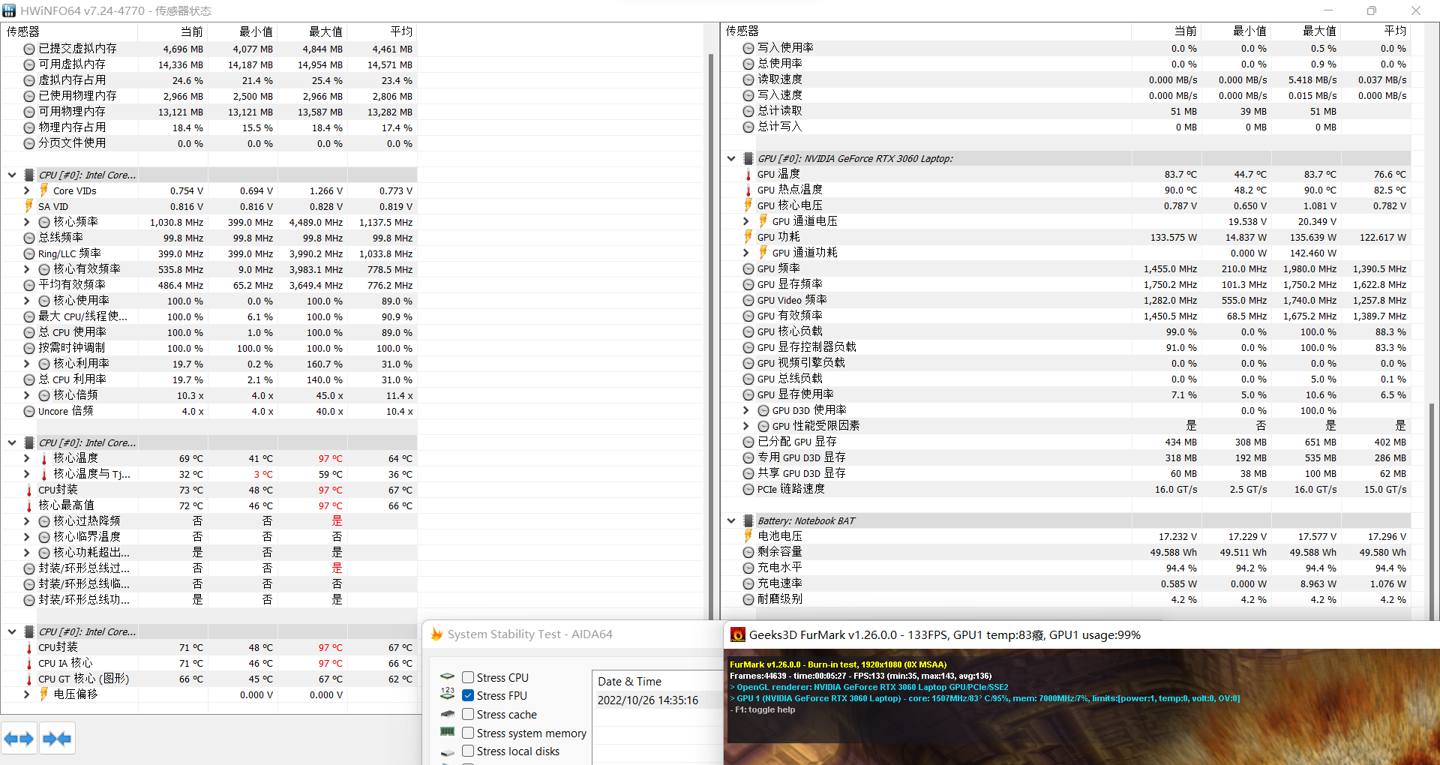Screen dimensions: 1440x765
Task: Click the circle icon beside 剩余容量
Action: coord(748,552)
